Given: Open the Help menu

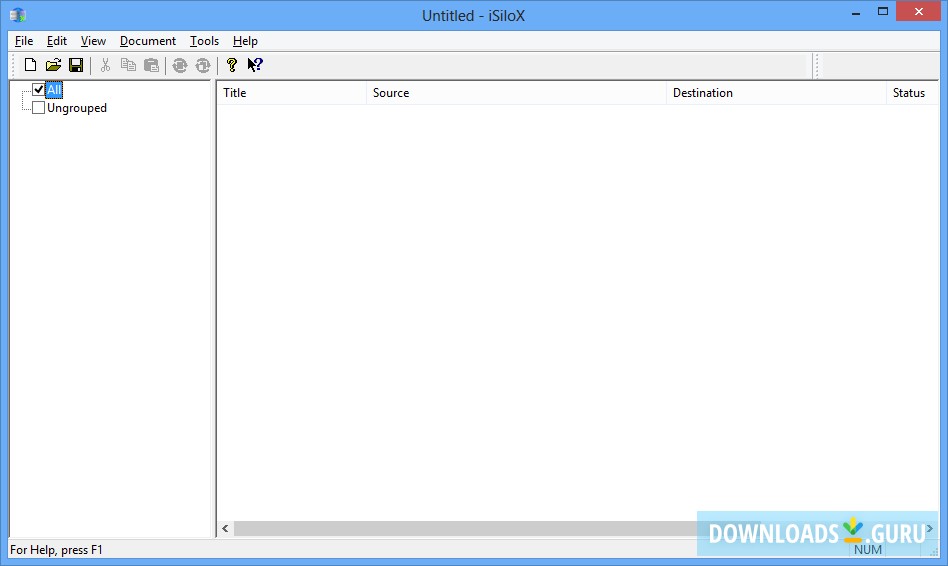Looking at the screenshot, I should click(x=245, y=41).
